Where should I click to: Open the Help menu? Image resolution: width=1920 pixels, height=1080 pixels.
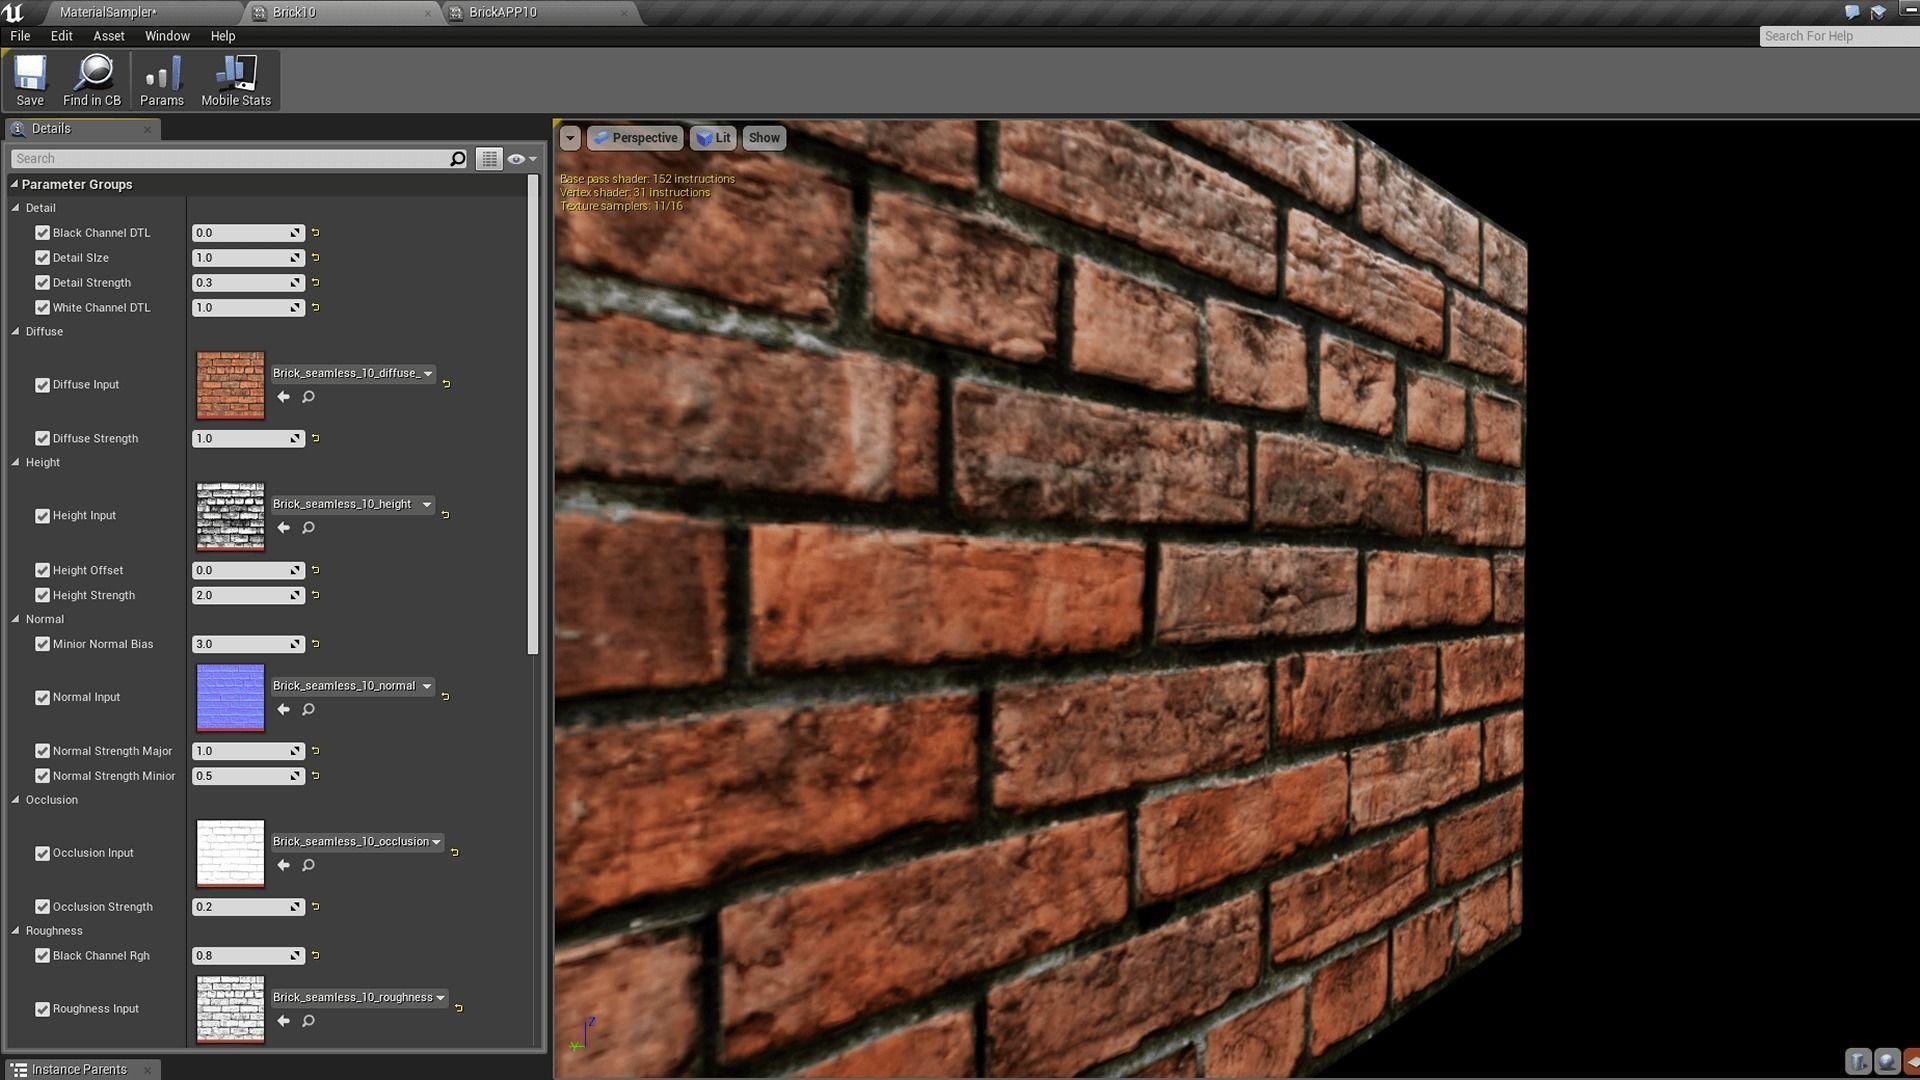pyautogui.click(x=223, y=36)
